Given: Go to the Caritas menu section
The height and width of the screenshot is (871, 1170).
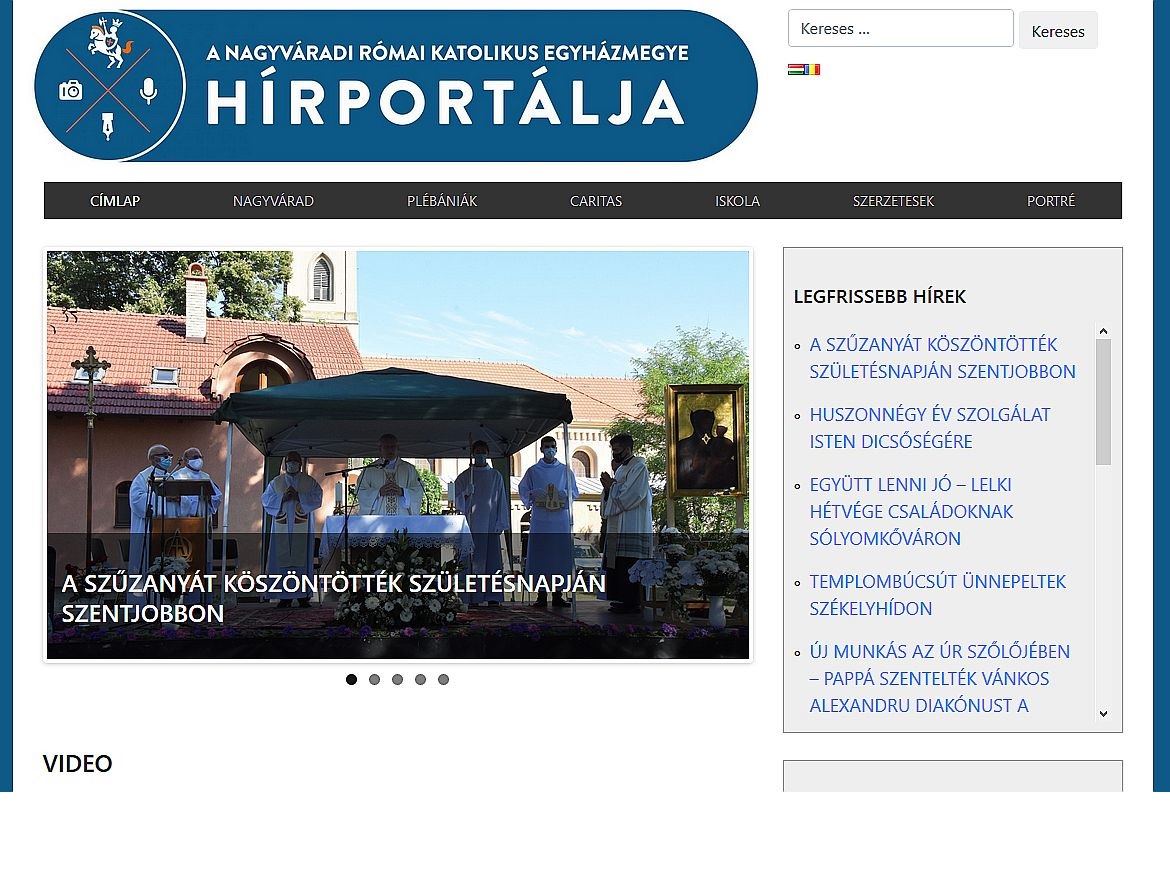Looking at the screenshot, I should coord(596,201).
